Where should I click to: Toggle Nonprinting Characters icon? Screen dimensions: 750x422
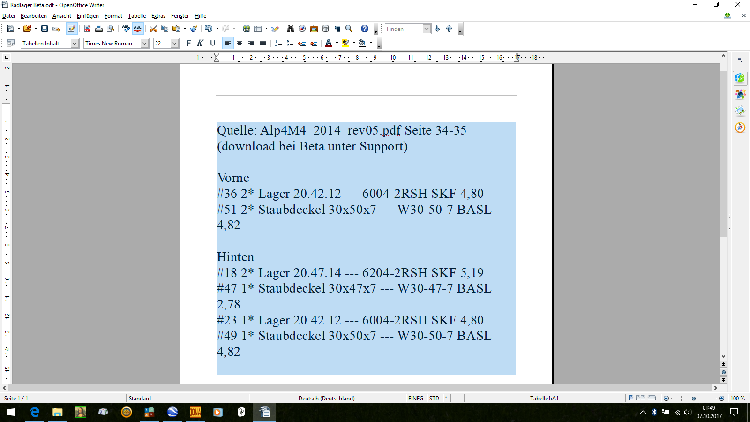(x=337, y=29)
